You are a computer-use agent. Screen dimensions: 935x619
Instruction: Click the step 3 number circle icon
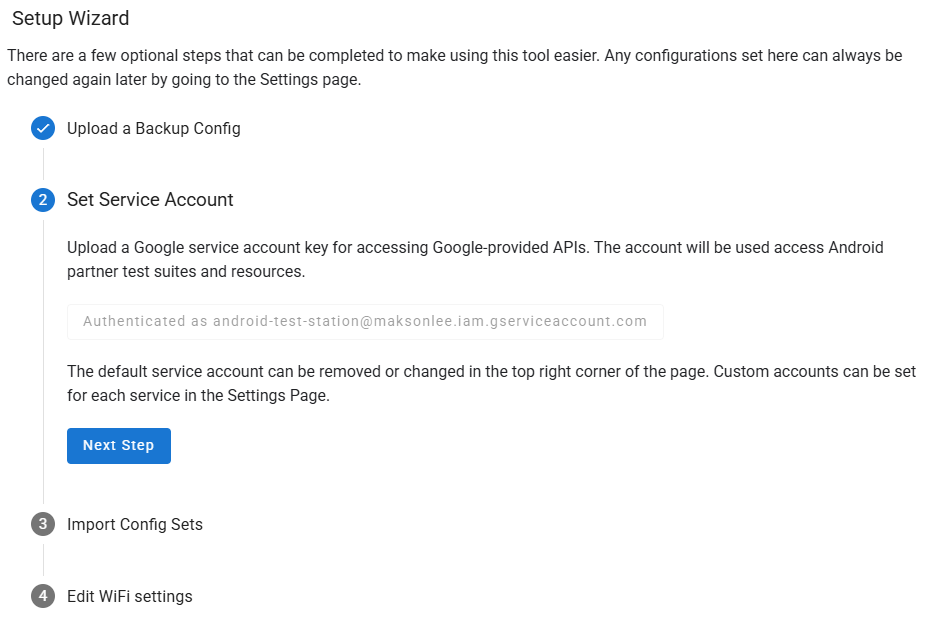coord(43,524)
